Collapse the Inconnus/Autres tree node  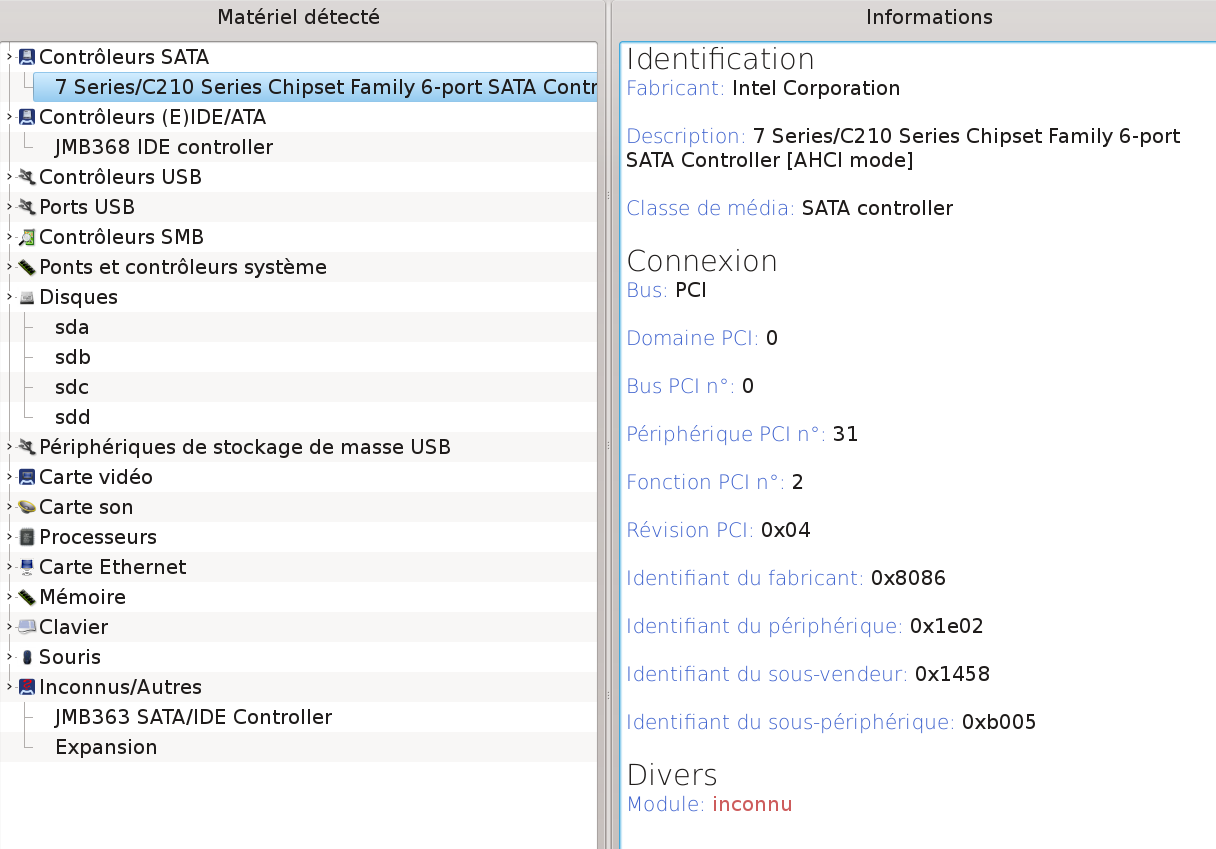point(9,687)
